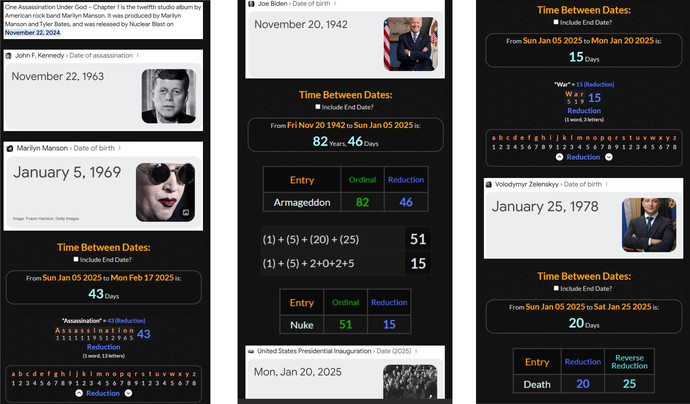Click the 'Fri Nov 20 1942 to Sun Jan 05 2025' range
Screen dimensions: 690x404
point(350,125)
